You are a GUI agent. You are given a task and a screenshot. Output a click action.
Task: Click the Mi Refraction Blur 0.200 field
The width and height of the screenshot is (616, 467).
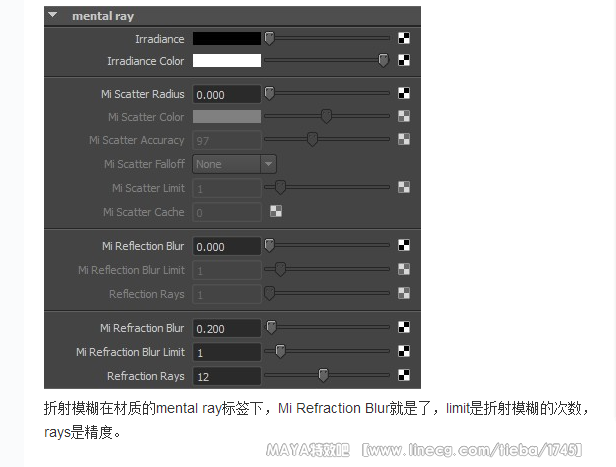click(227, 328)
